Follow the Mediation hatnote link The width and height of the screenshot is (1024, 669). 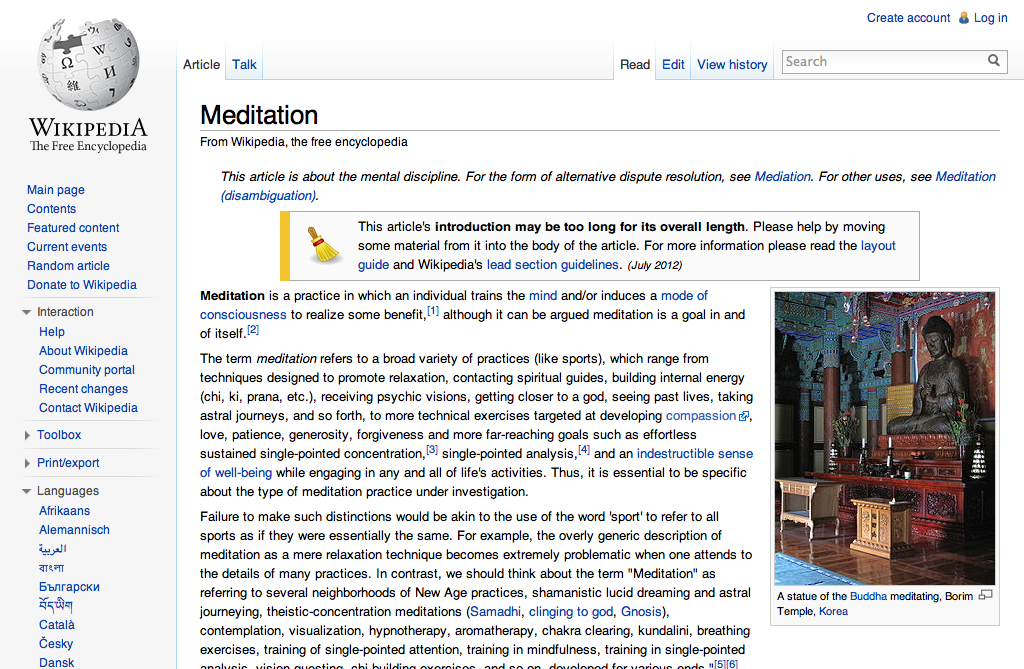point(782,176)
